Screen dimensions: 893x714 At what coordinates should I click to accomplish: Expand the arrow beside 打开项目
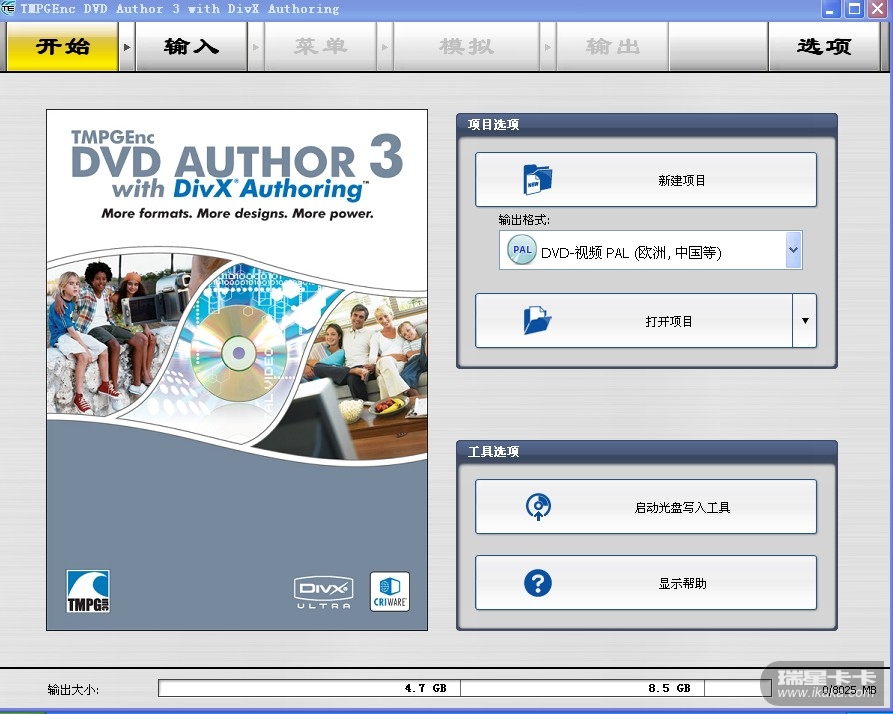(x=805, y=321)
